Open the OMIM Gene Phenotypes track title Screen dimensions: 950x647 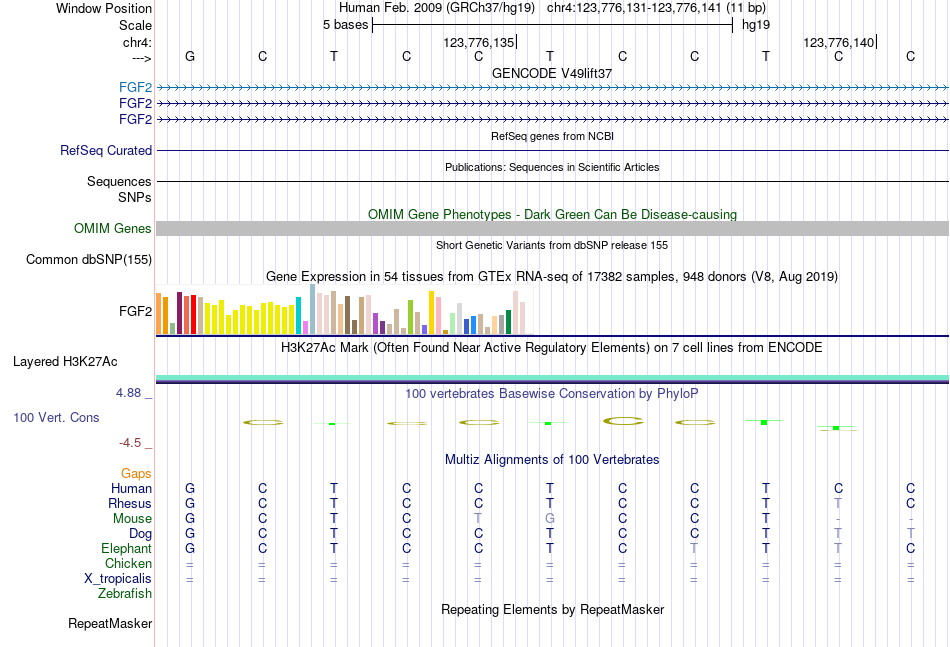pos(552,214)
